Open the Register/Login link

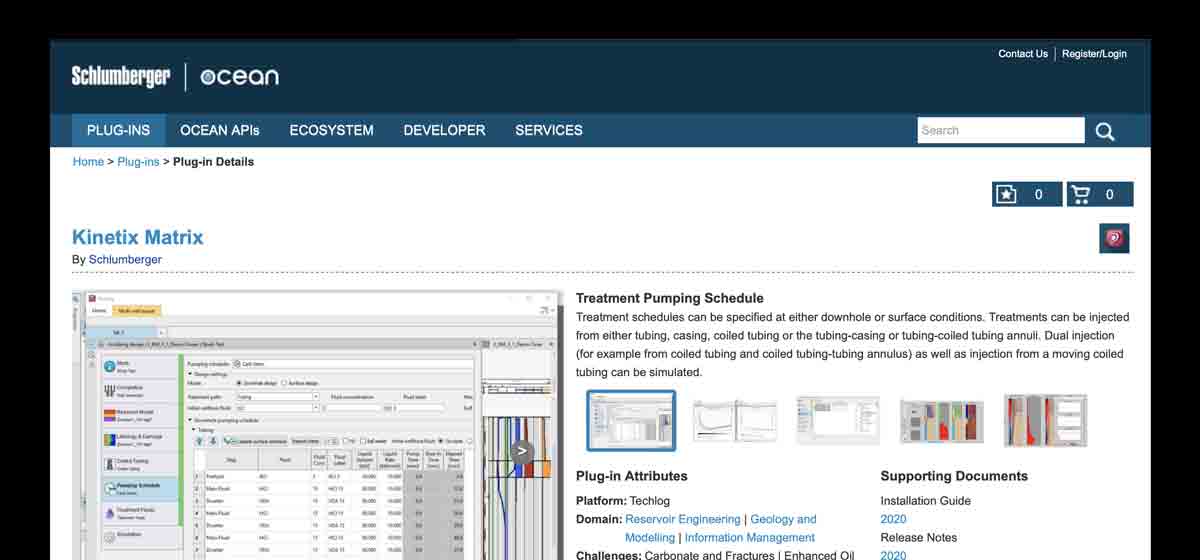tap(1094, 54)
